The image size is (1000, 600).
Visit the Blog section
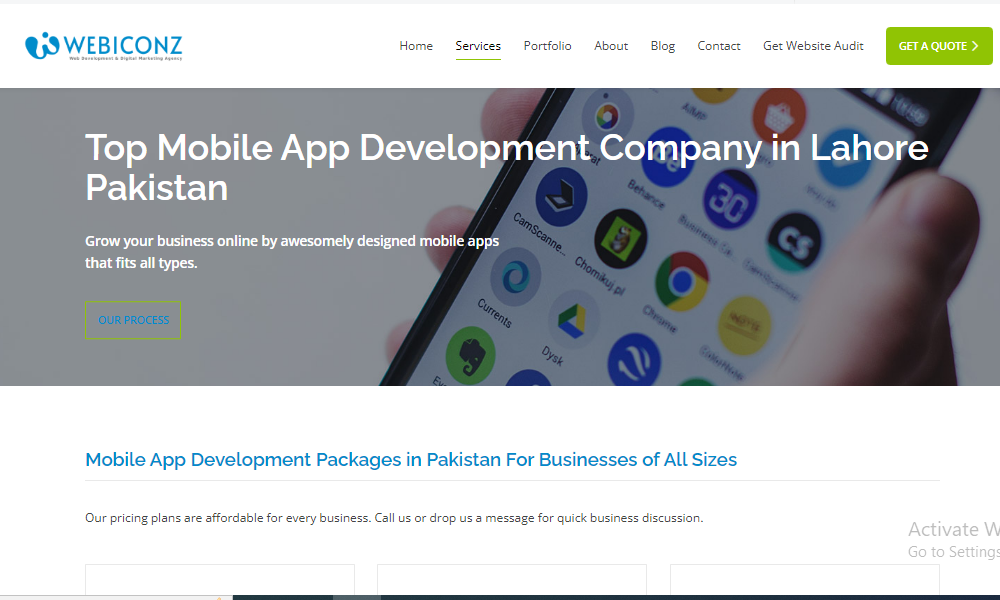pos(662,46)
